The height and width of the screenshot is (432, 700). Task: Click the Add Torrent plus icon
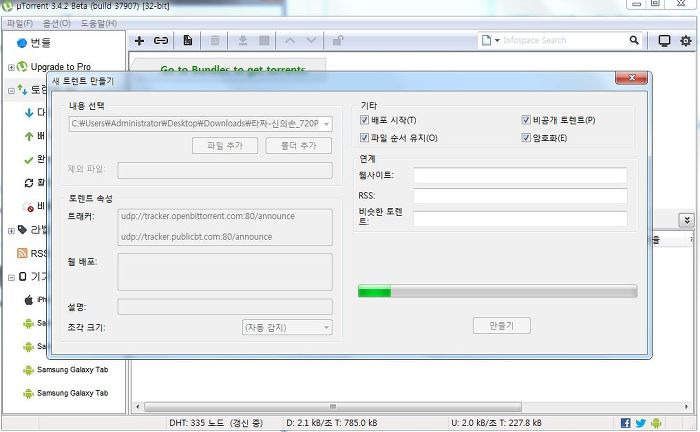tap(139, 41)
